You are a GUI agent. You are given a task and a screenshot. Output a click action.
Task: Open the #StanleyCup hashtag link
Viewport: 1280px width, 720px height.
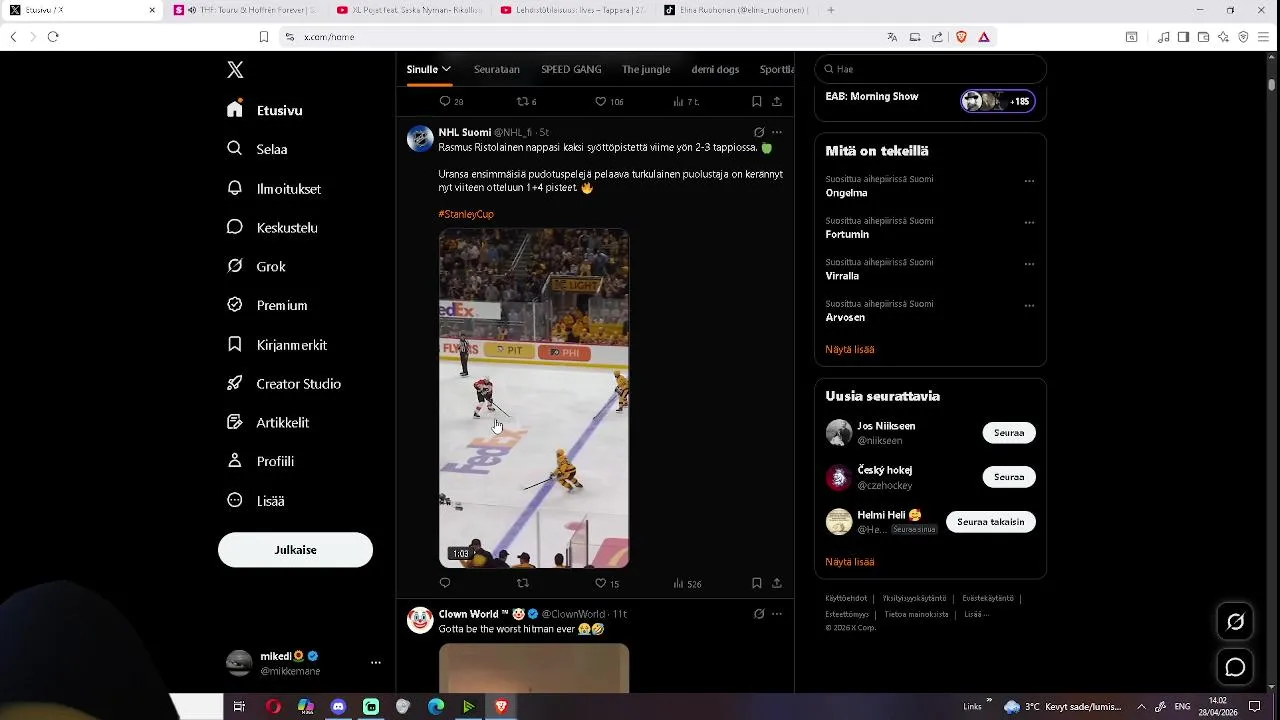coord(466,214)
